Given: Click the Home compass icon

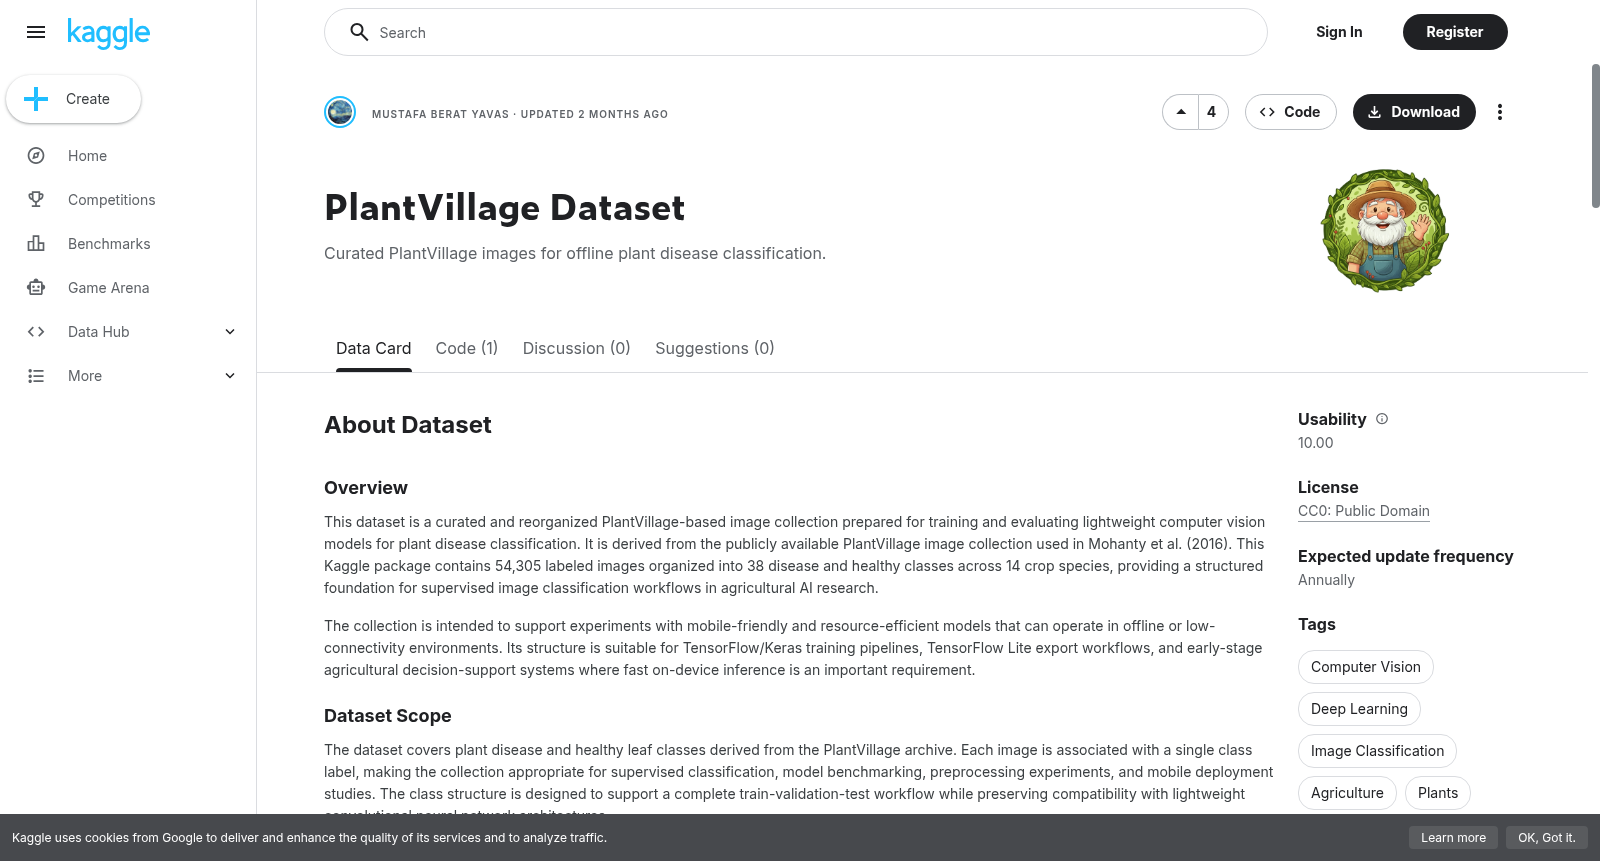Looking at the screenshot, I should point(36,156).
